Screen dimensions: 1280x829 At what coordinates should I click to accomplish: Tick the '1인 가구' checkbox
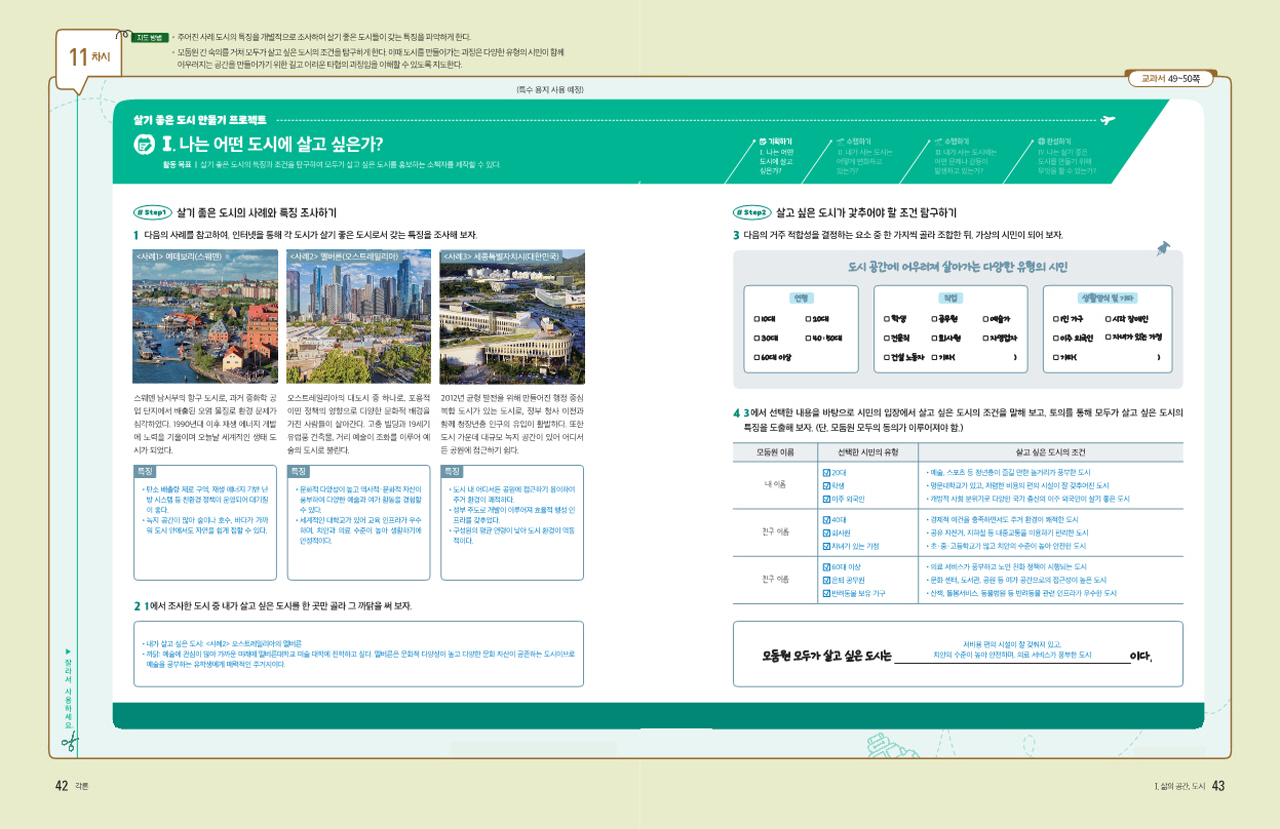(1057, 319)
